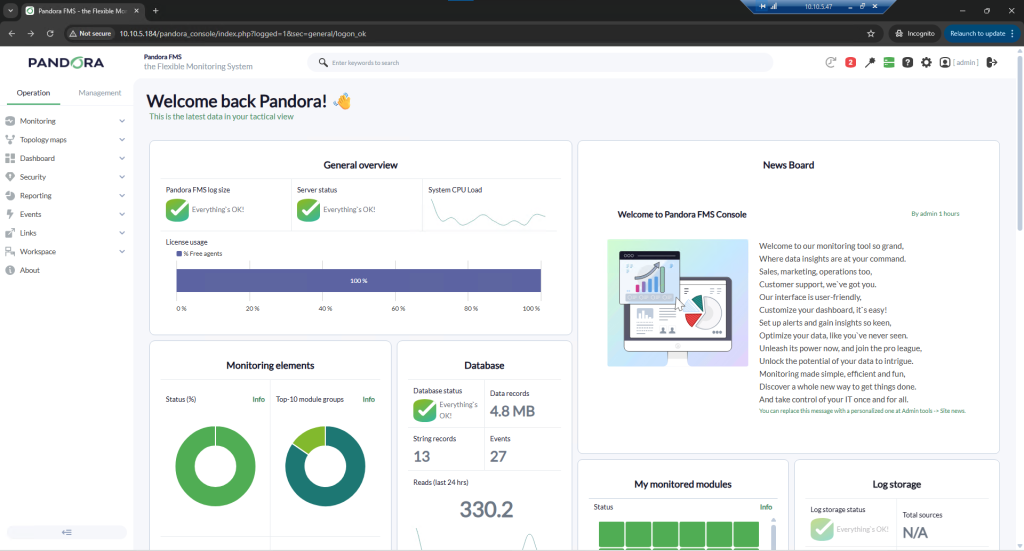Click the Workspace sidebar icon

pyautogui.click(x=10, y=251)
